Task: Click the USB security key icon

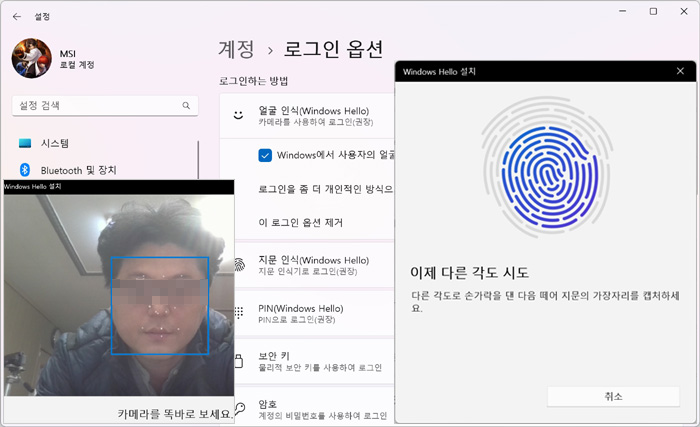Action: tap(239, 361)
